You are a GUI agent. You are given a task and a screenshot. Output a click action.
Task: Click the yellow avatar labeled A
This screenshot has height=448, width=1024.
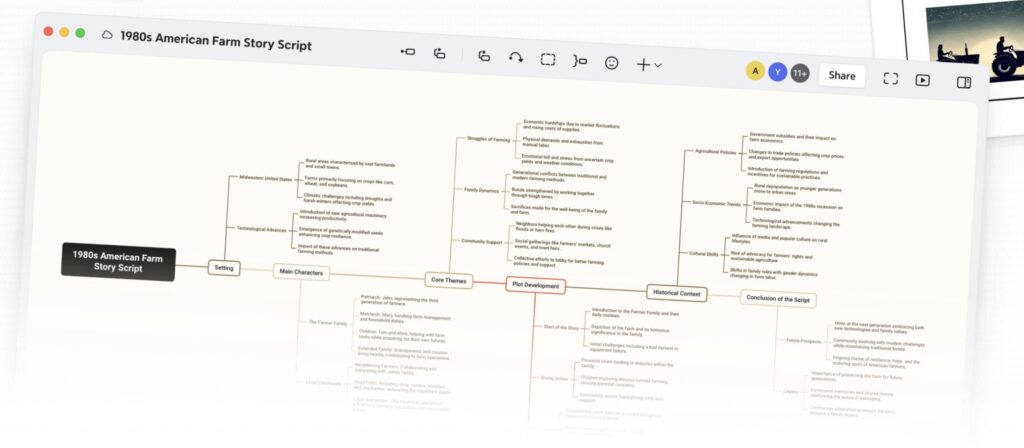click(x=756, y=71)
